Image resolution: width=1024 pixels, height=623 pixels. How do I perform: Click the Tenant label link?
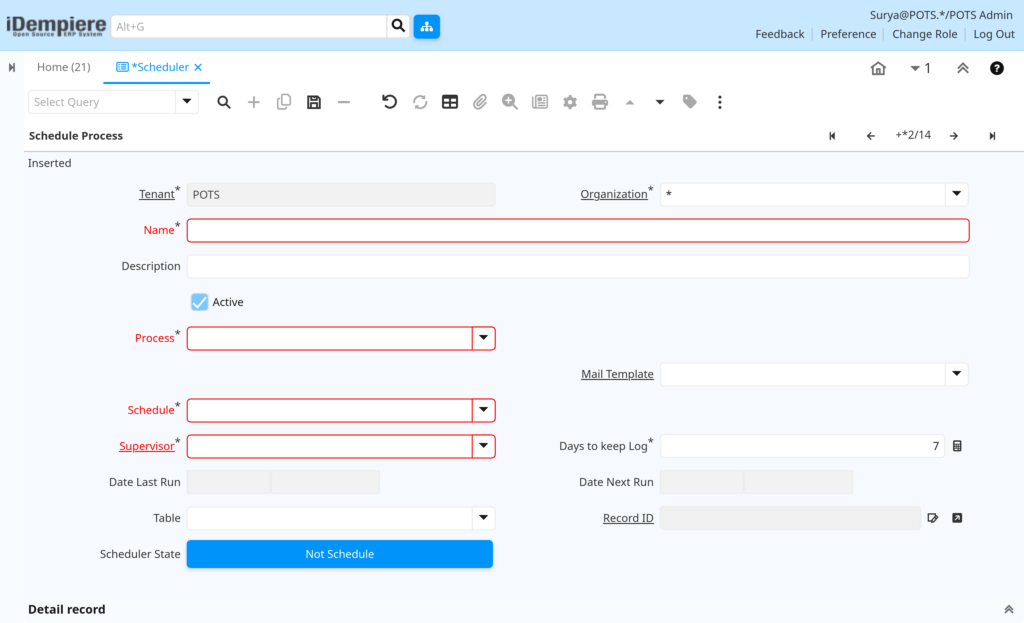click(x=157, y=194)
